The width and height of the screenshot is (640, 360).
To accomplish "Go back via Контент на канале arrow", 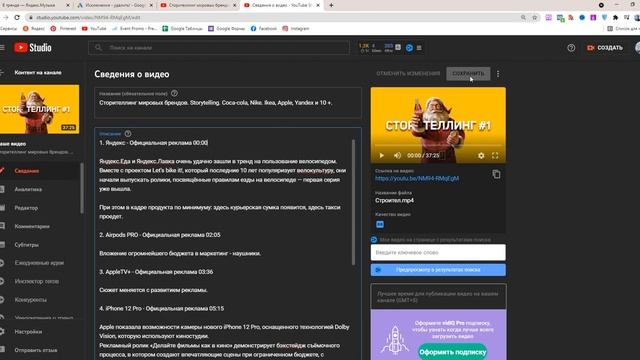I will coord(2,72).
